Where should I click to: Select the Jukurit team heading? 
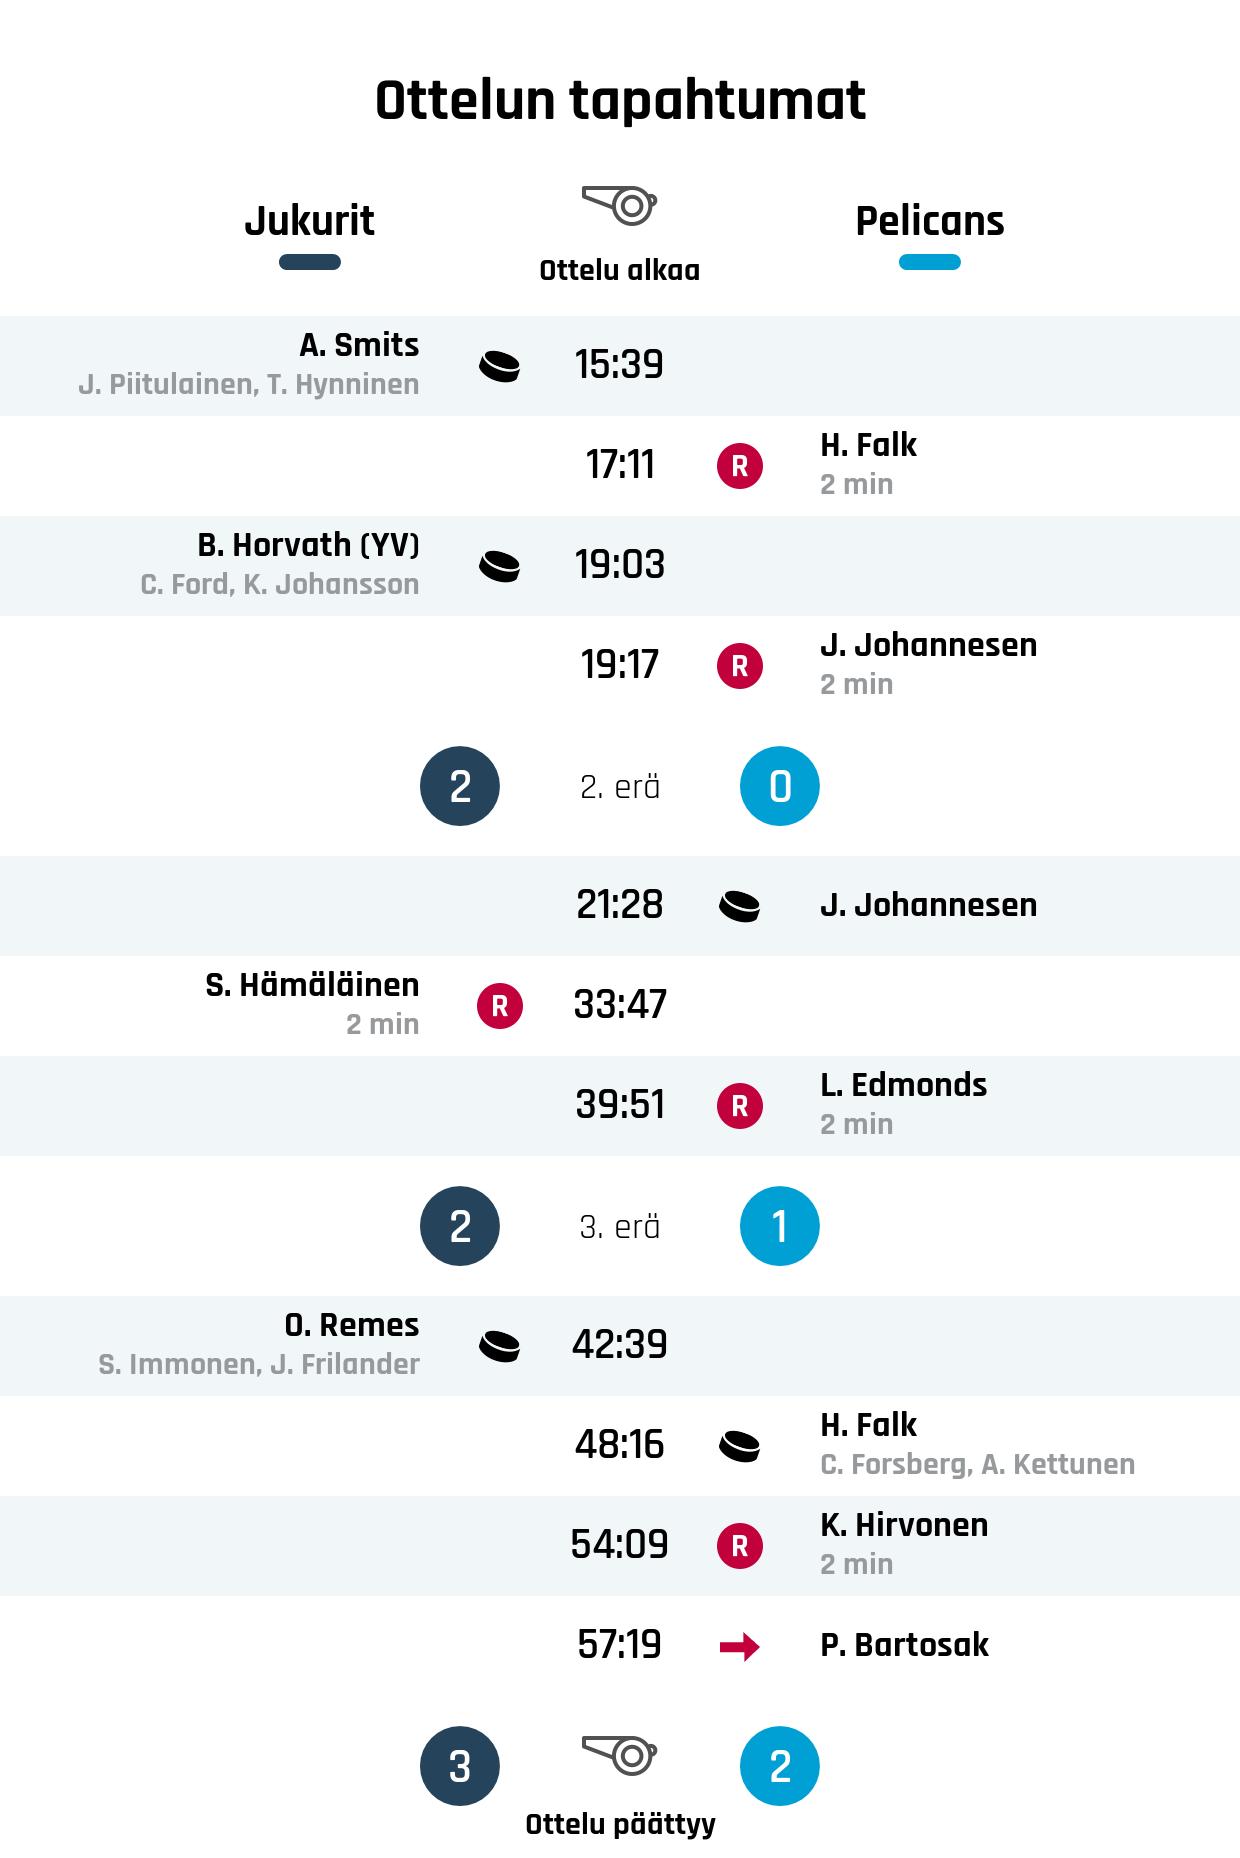pos(310,221)
